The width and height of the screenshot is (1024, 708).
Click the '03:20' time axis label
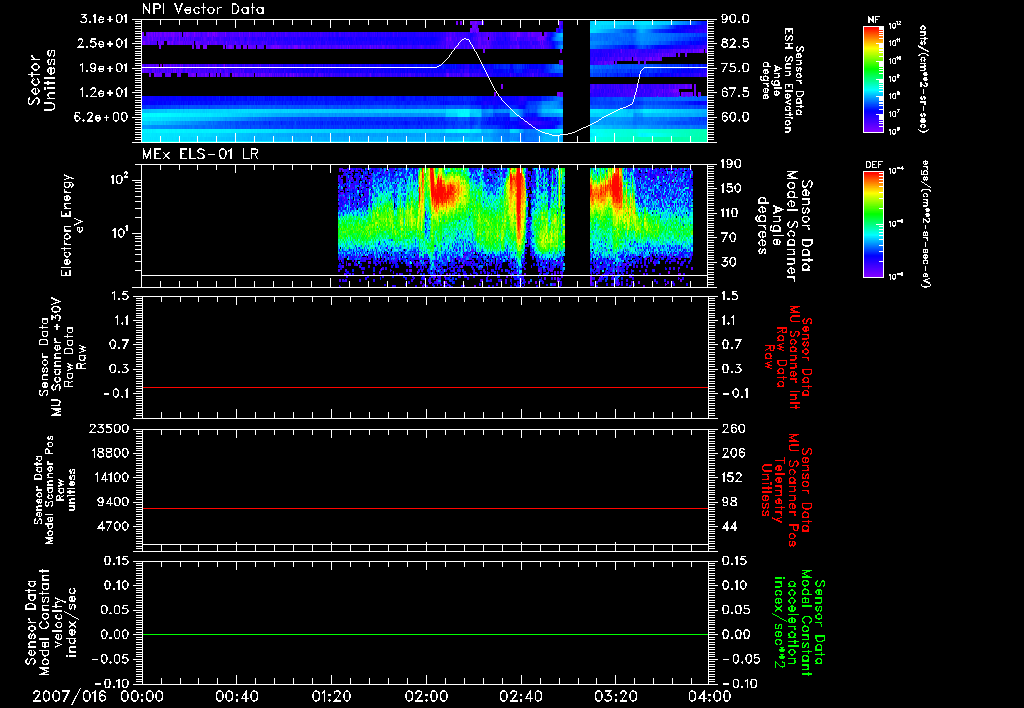pos(616,696)
